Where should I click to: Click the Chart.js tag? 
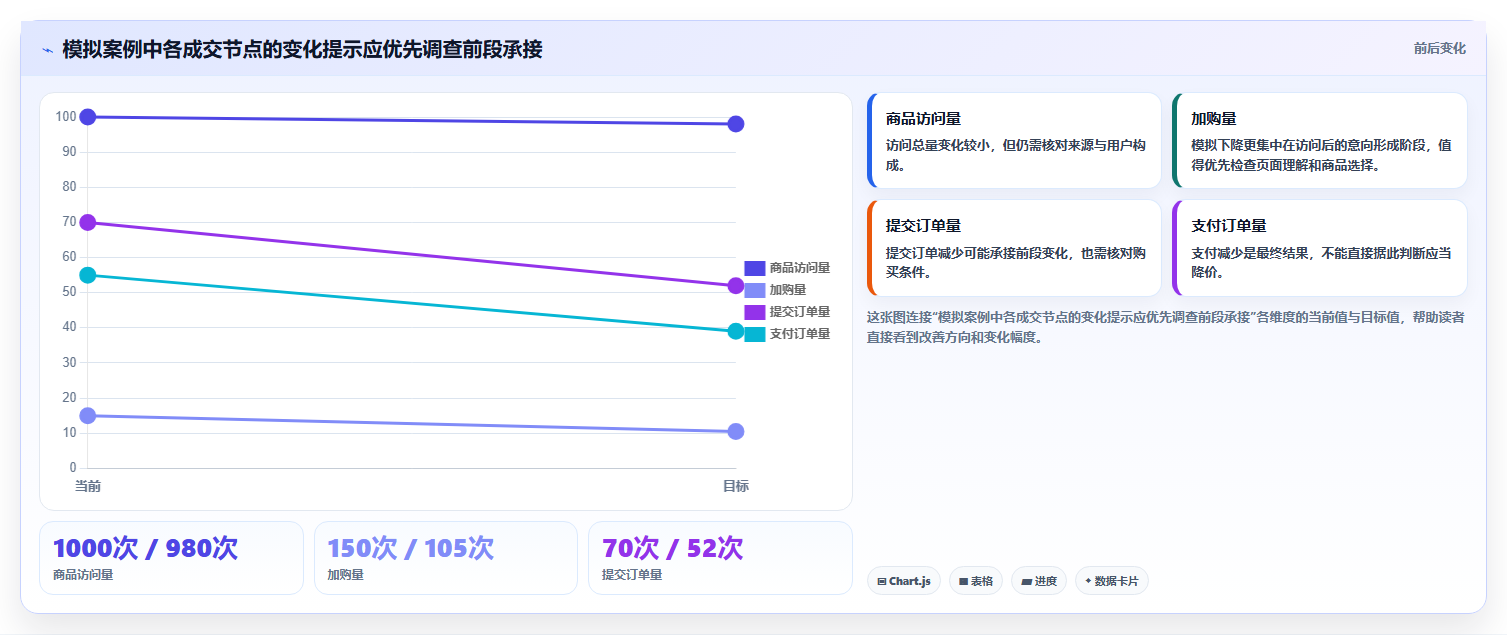[x=904, y=581]
